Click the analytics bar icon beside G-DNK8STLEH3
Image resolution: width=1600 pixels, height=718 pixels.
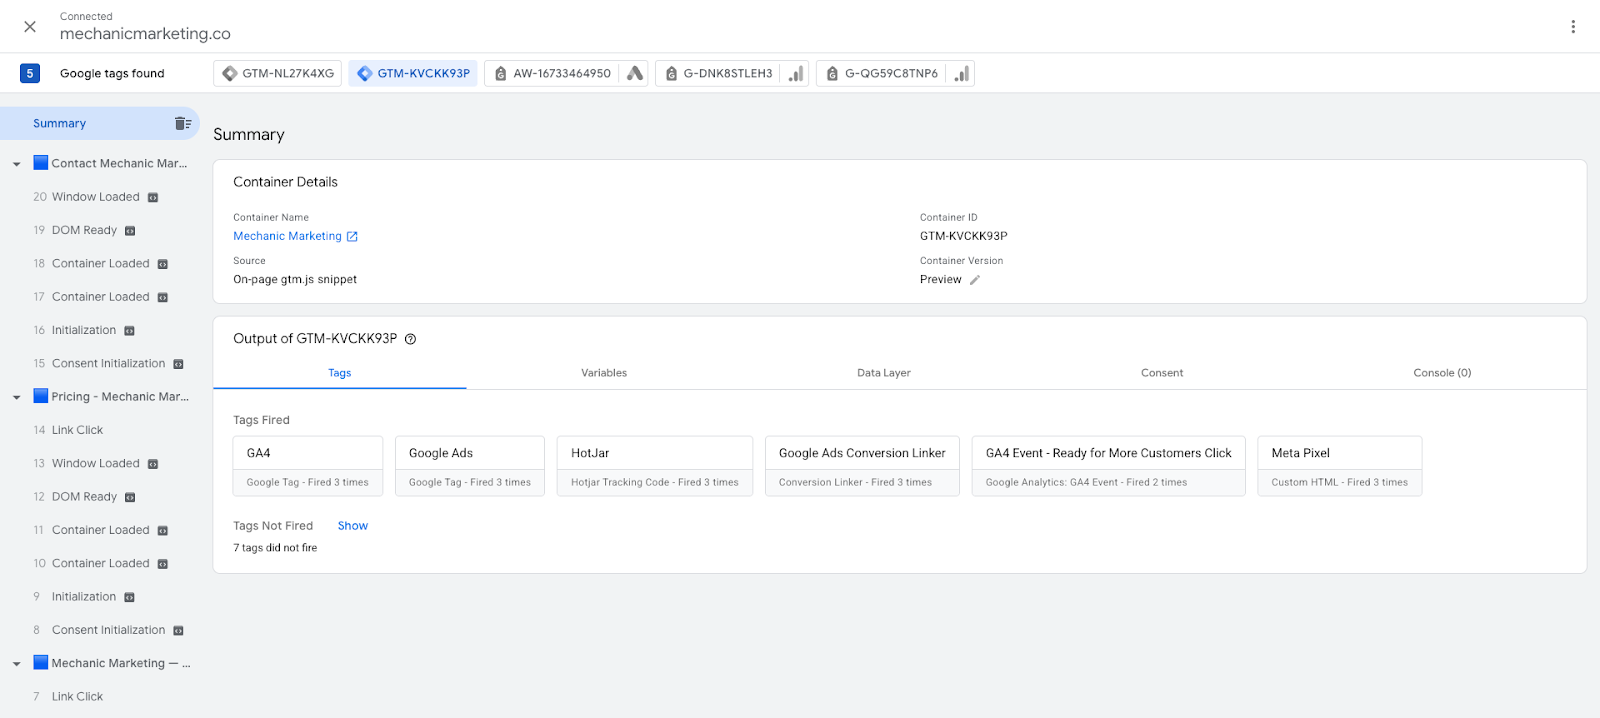click(x=796, y=73)
